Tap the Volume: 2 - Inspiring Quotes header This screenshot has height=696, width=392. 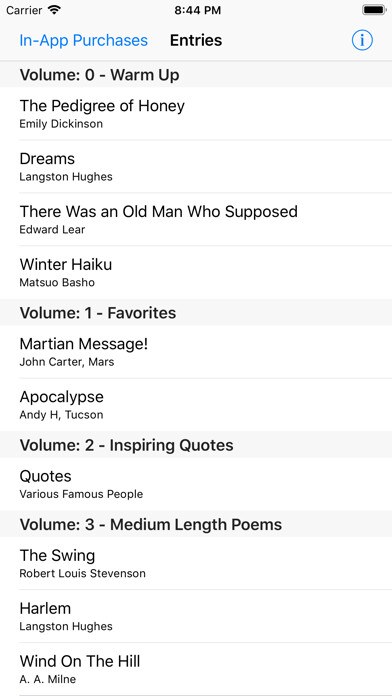196,444
